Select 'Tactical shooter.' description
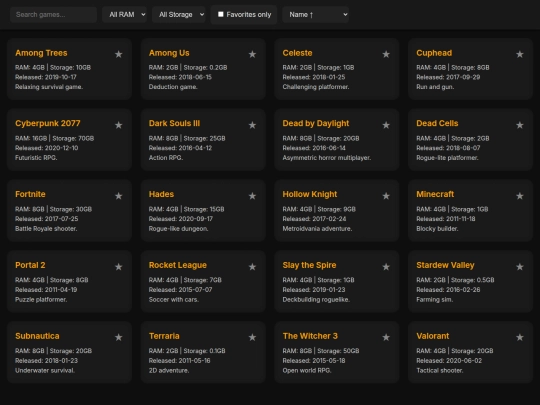 [x=440, y=371]
